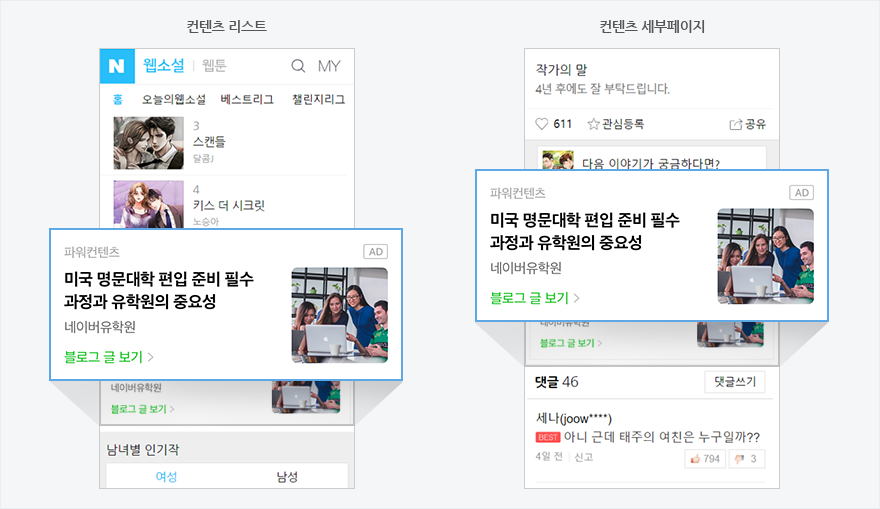Upvote the comment with 794 likes

tap(705, 458)
